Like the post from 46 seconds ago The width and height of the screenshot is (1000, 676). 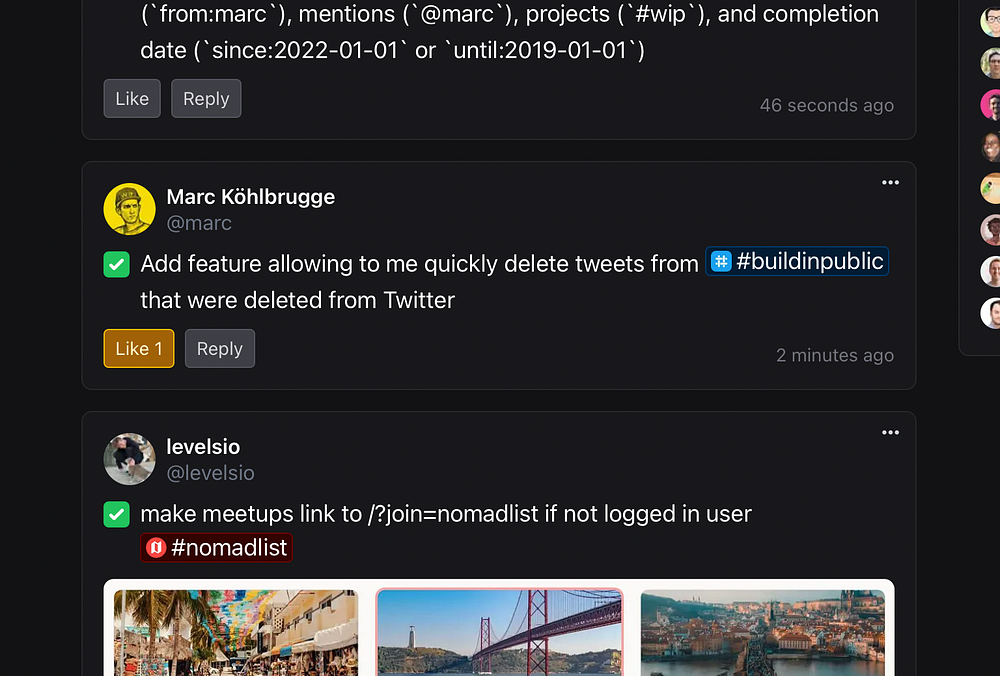tap(132, 99)
